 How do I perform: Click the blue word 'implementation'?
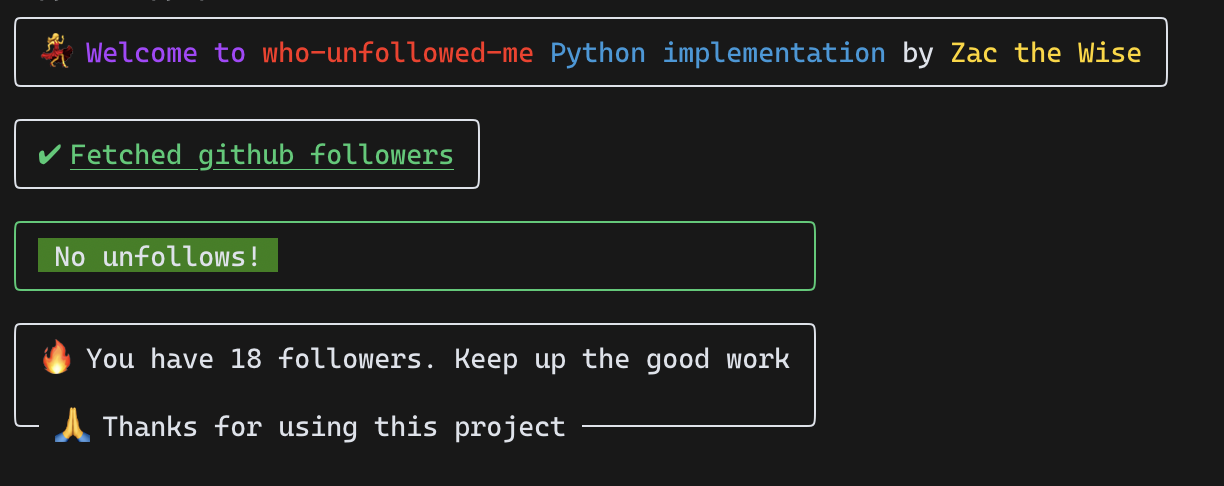(x=773, y=52)
